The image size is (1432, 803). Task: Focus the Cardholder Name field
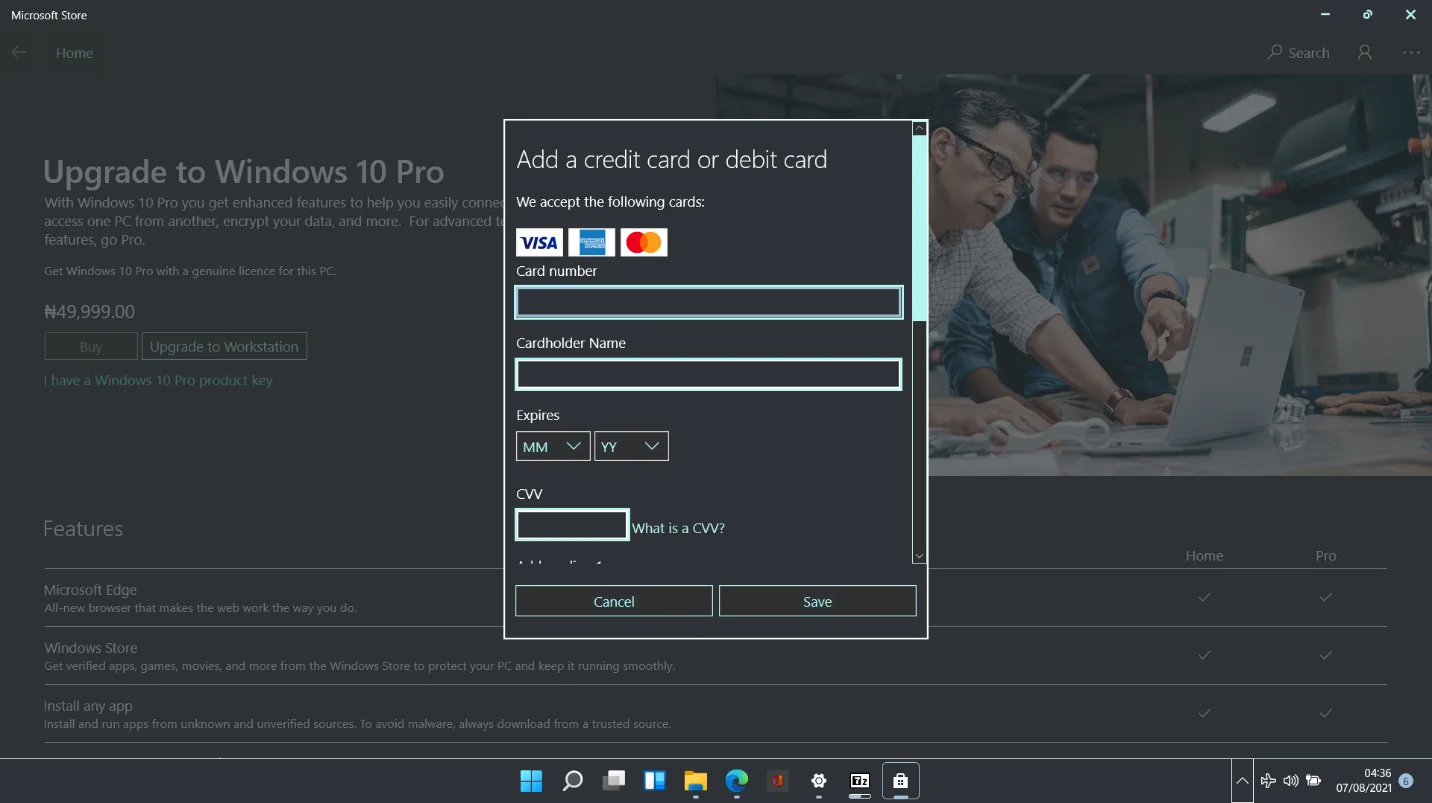pos(709,374)
